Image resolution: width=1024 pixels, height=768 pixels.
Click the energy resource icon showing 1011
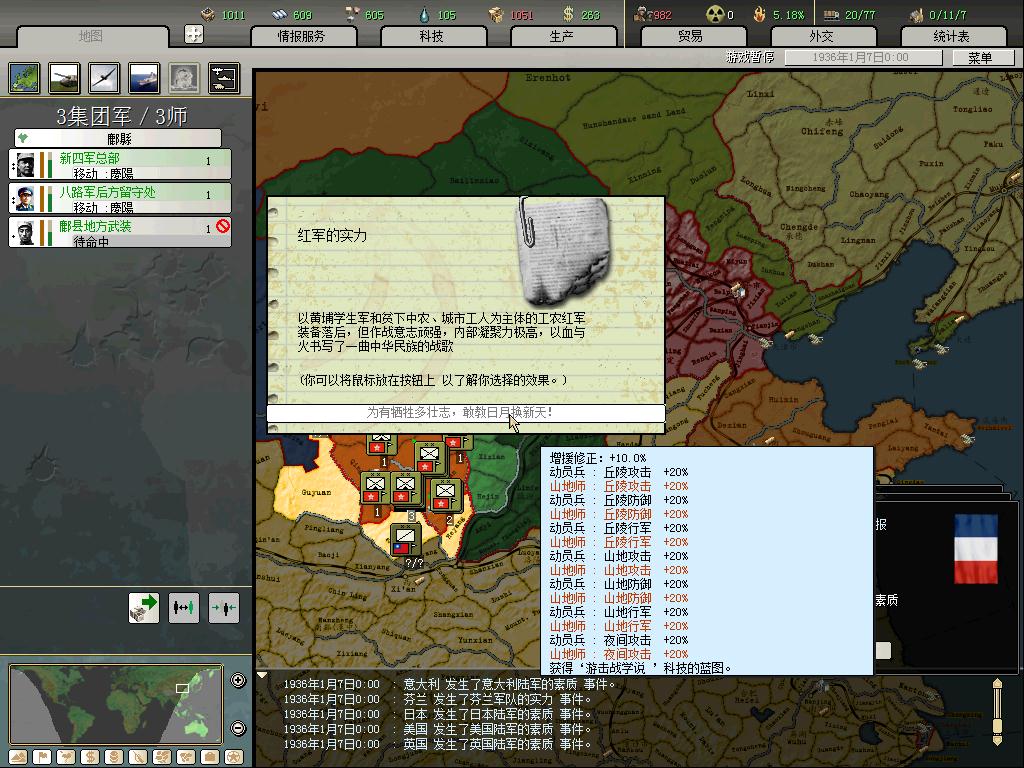(208, 14)
